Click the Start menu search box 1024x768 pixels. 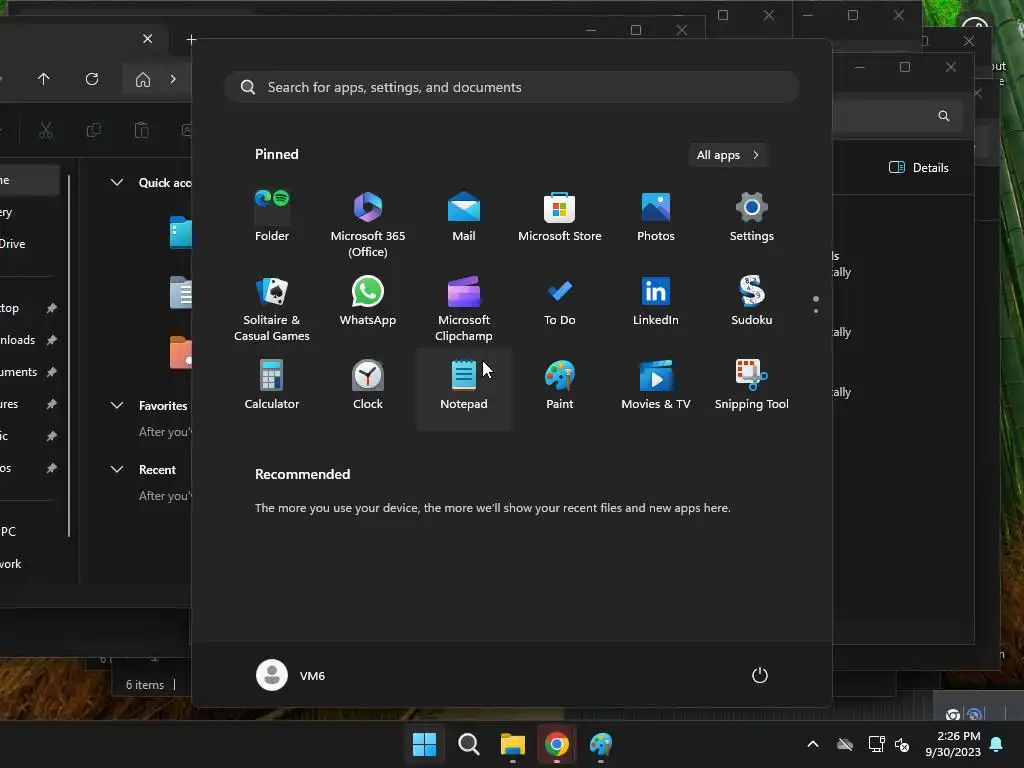[512, 87]
